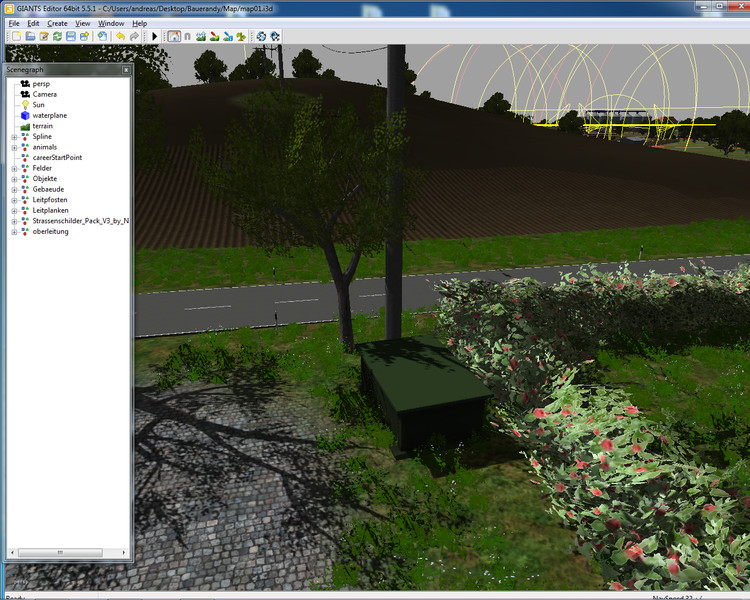750x600 pixels.
Task: Select the Camera node in Scenegraph
Action: pos(44,94)
